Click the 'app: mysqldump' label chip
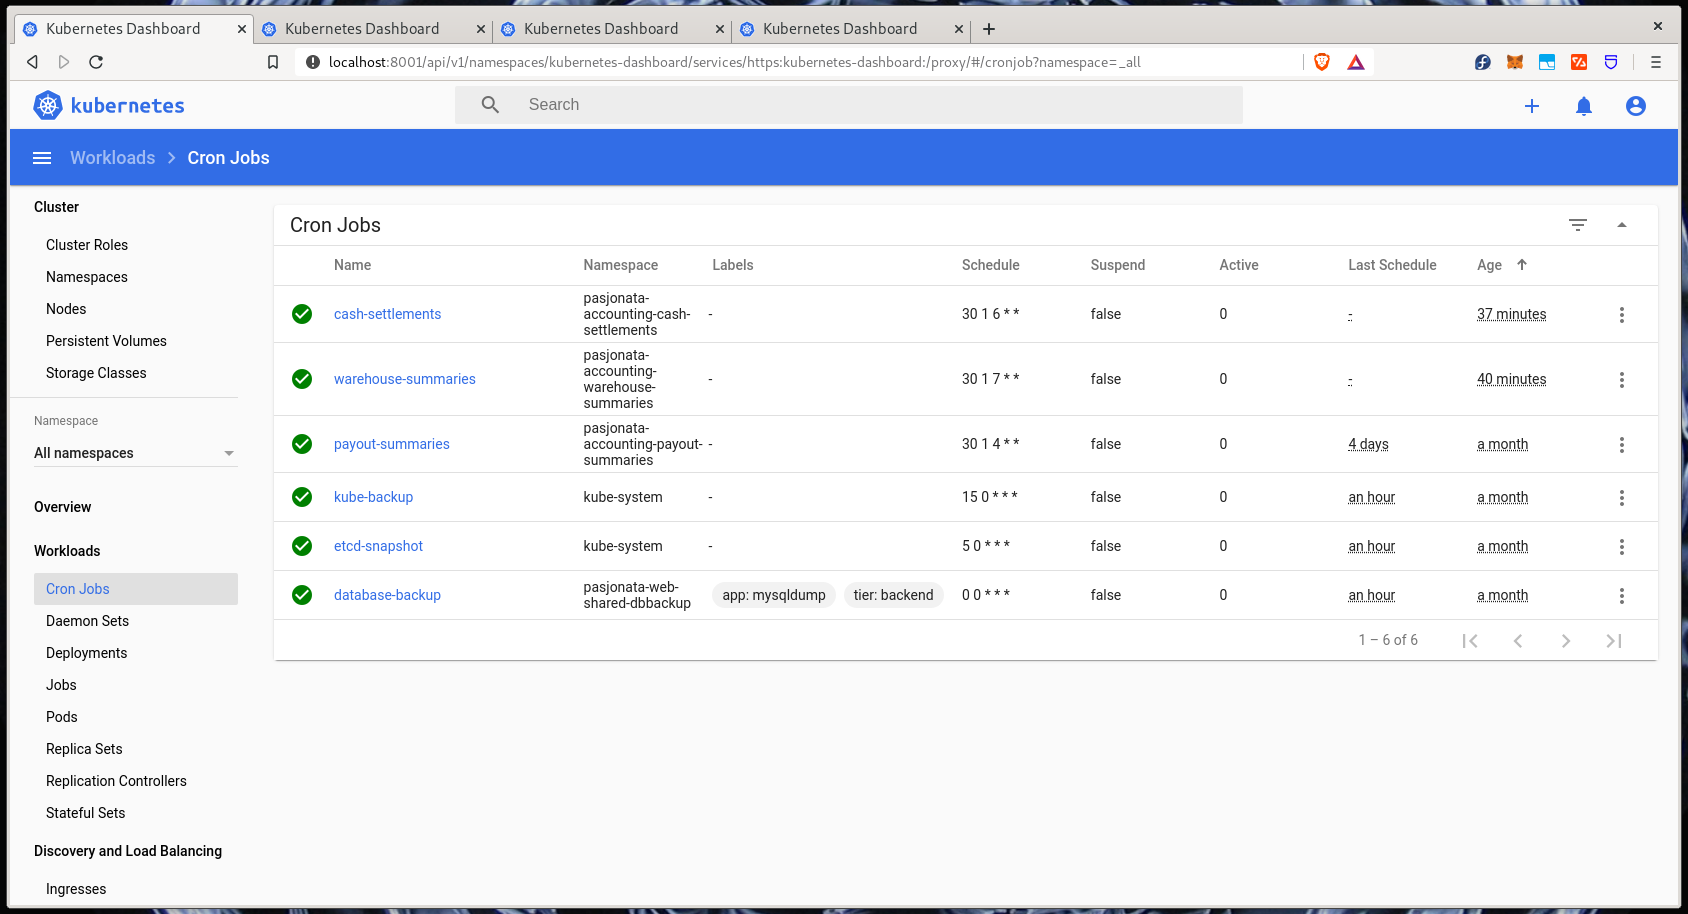1688x914 pixels. pos(774,595)
